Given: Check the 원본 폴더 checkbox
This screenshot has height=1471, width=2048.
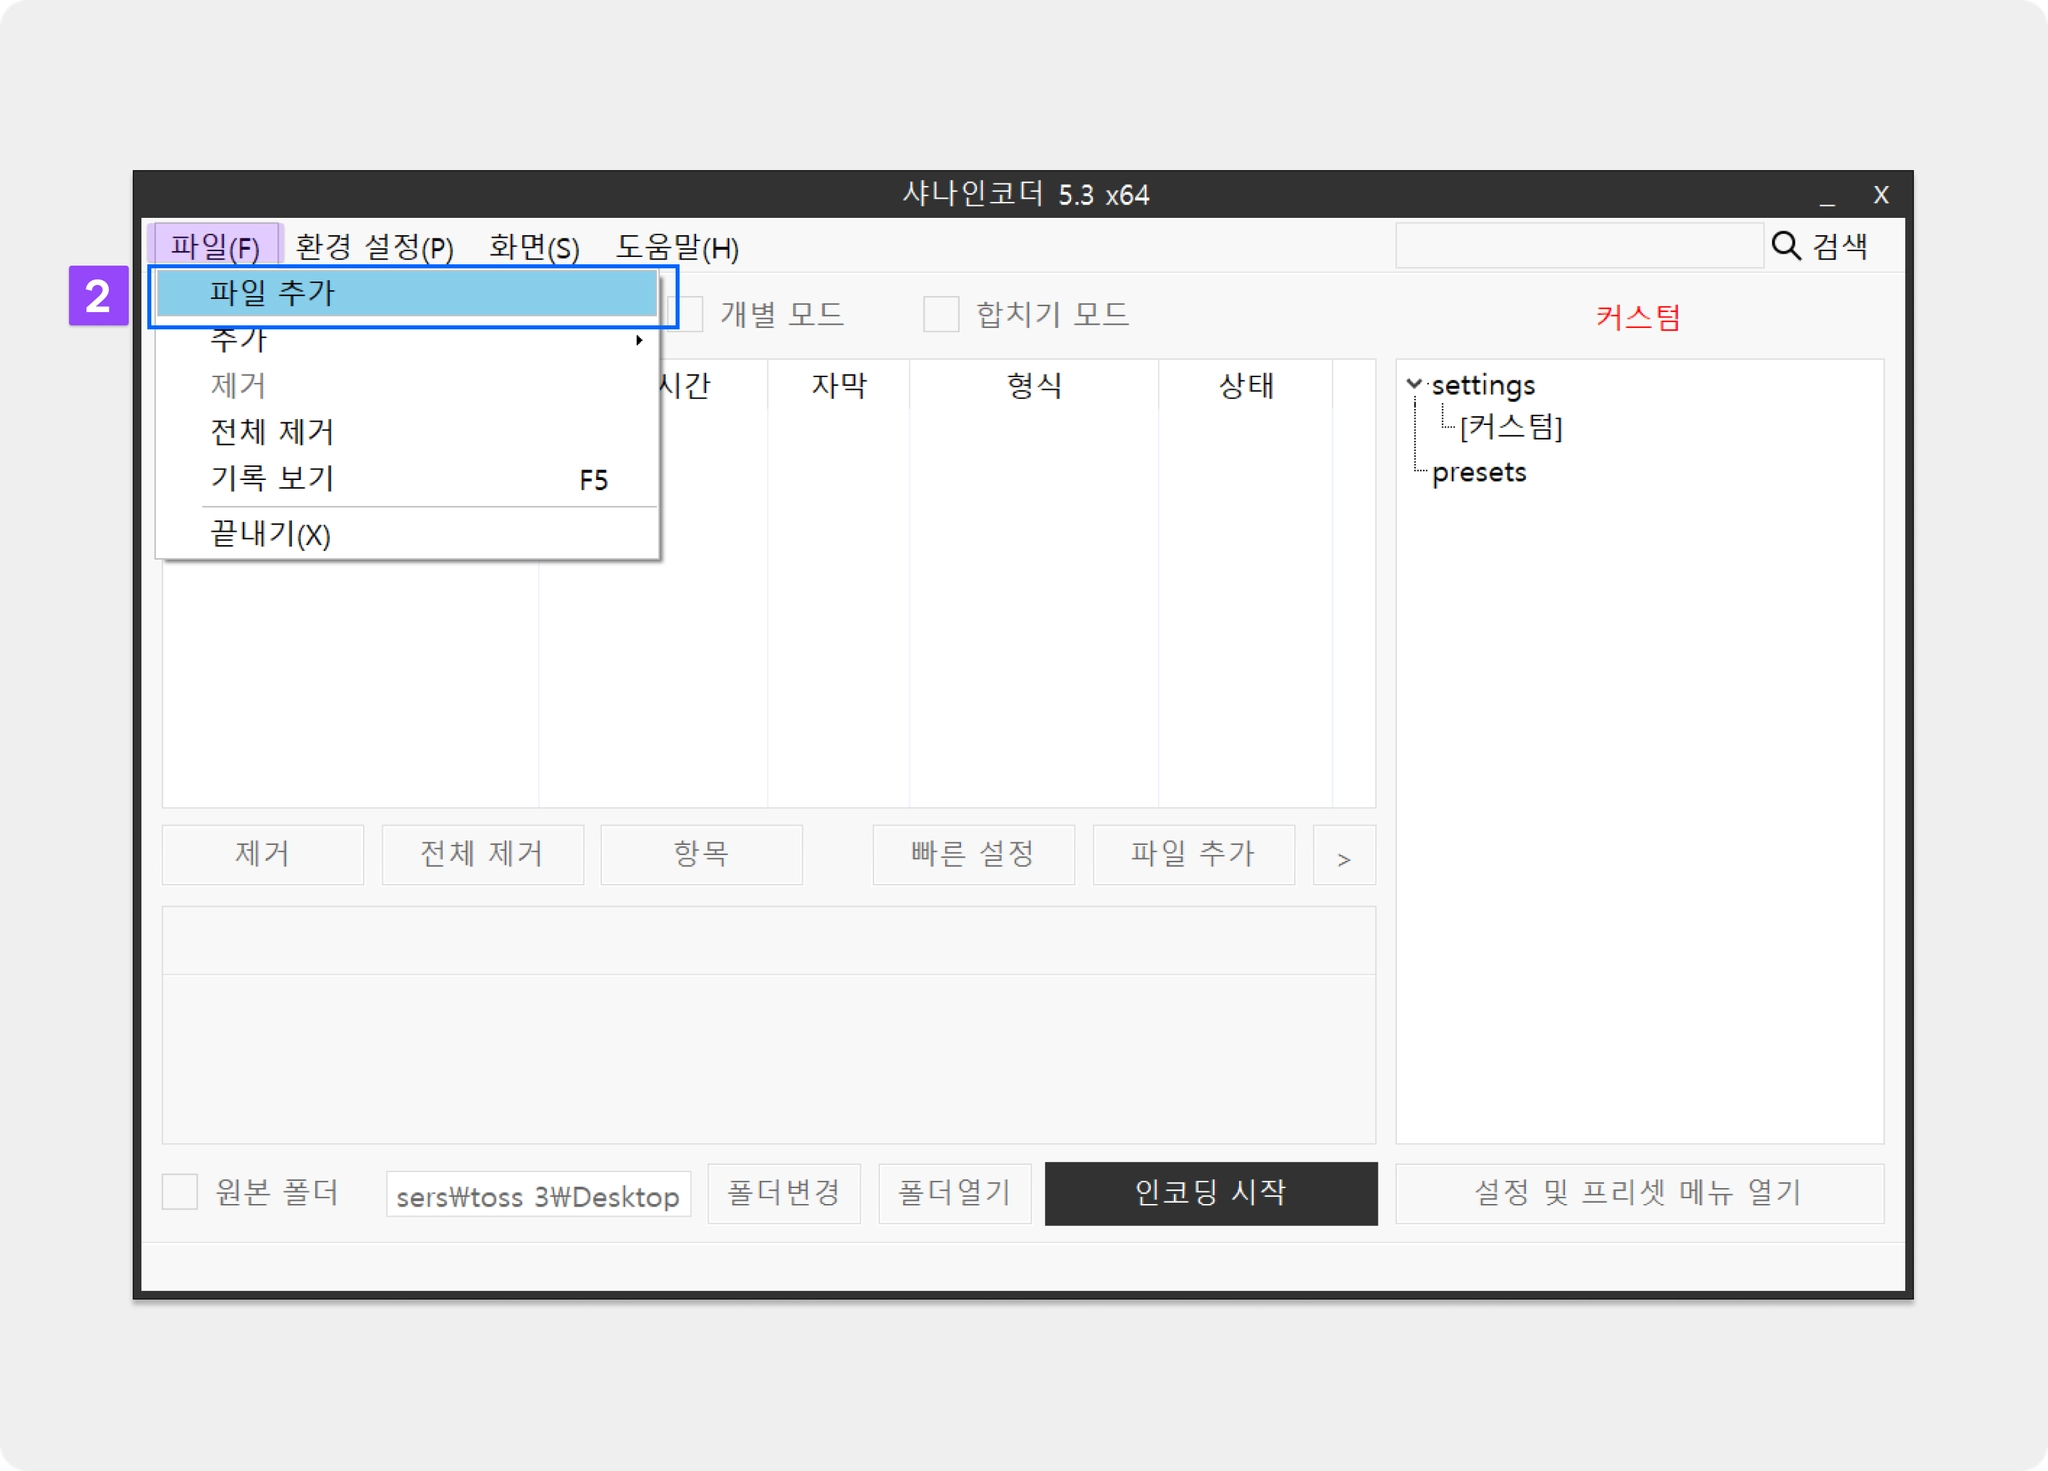Looking at the screenshot, I should pos(180,1192).
